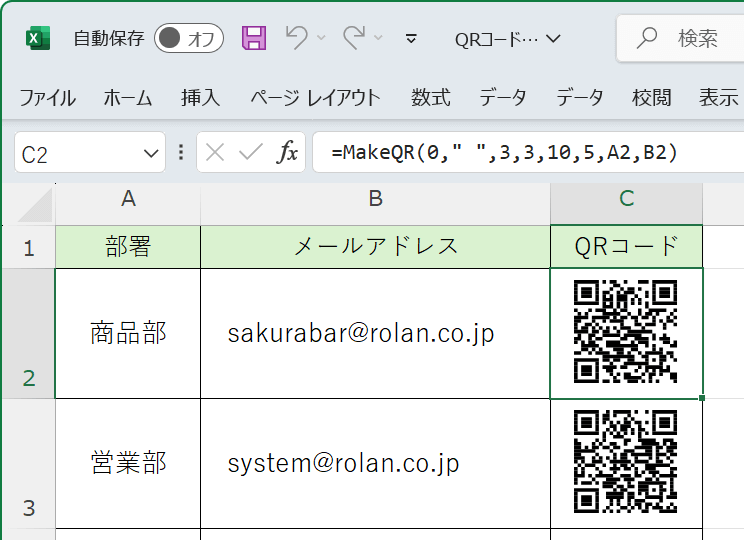Open the ページ レイアウト tab
Image resolution: width=744 pixels, height=540 pixels.
316,98
